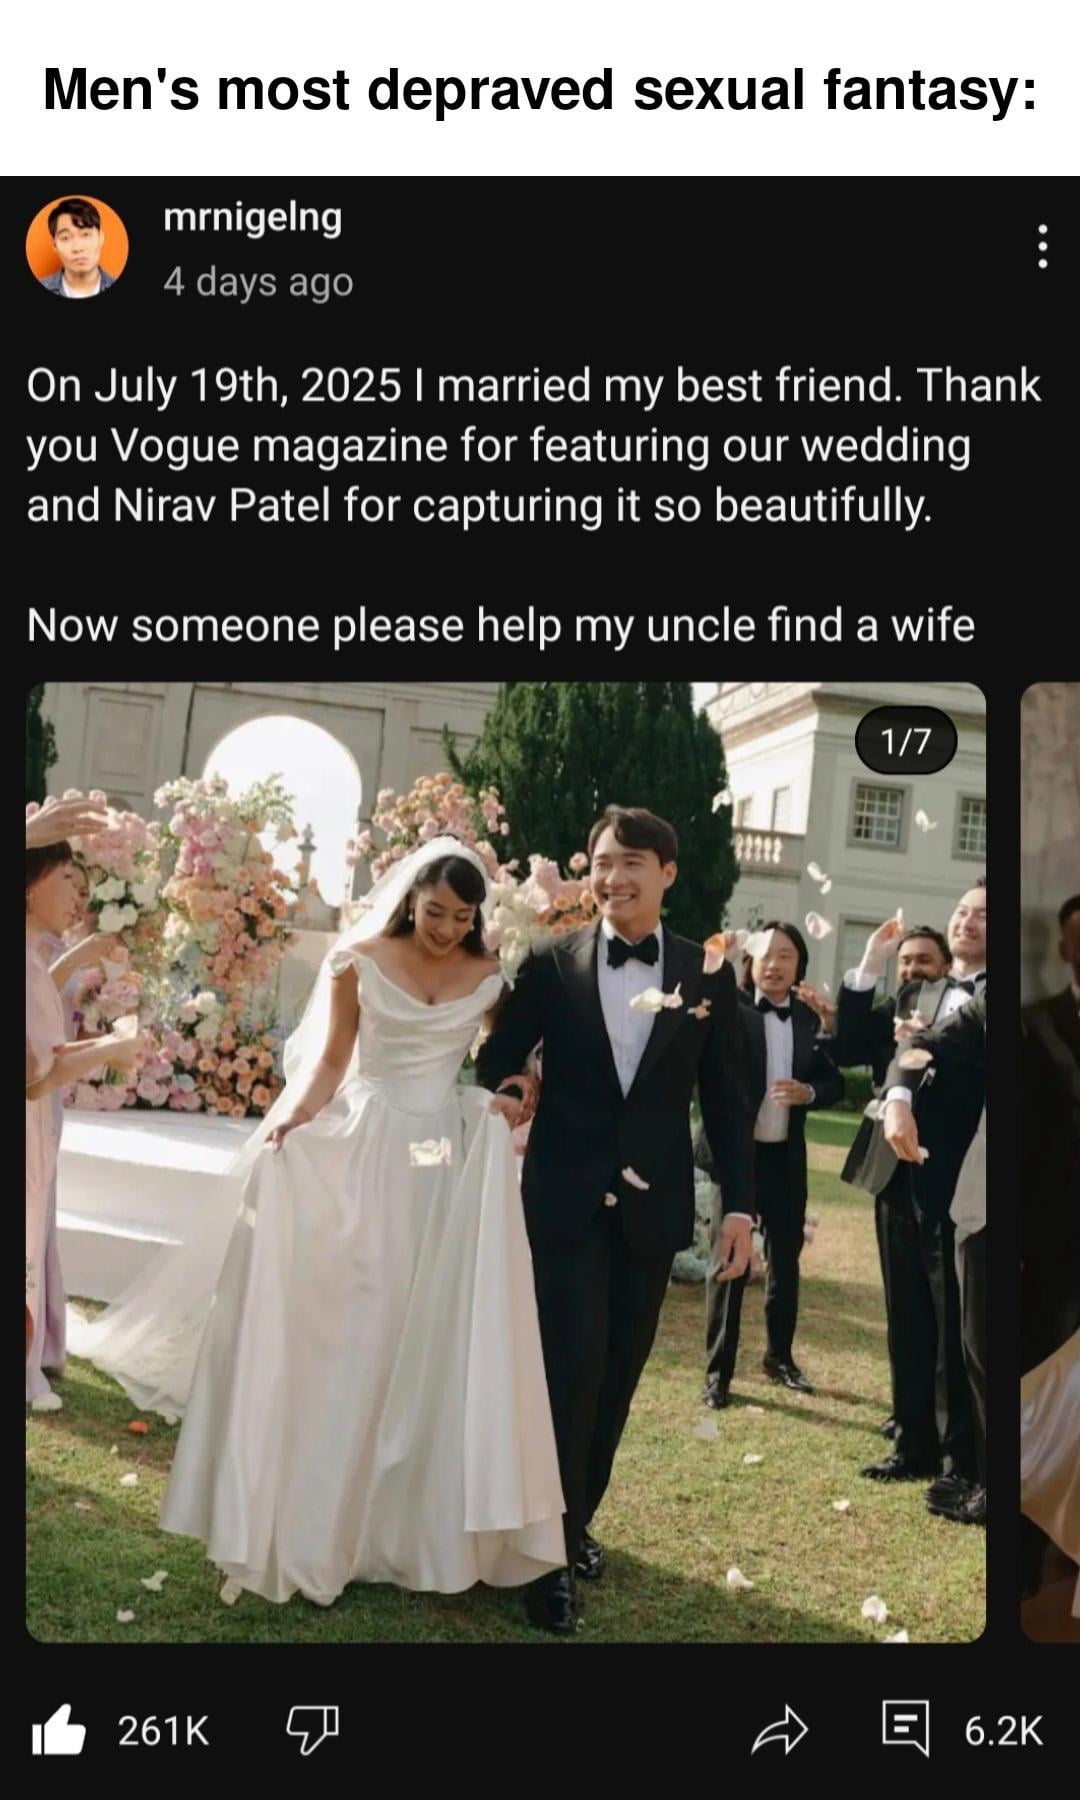Tap the share arrow icon

coord(779,1730)
